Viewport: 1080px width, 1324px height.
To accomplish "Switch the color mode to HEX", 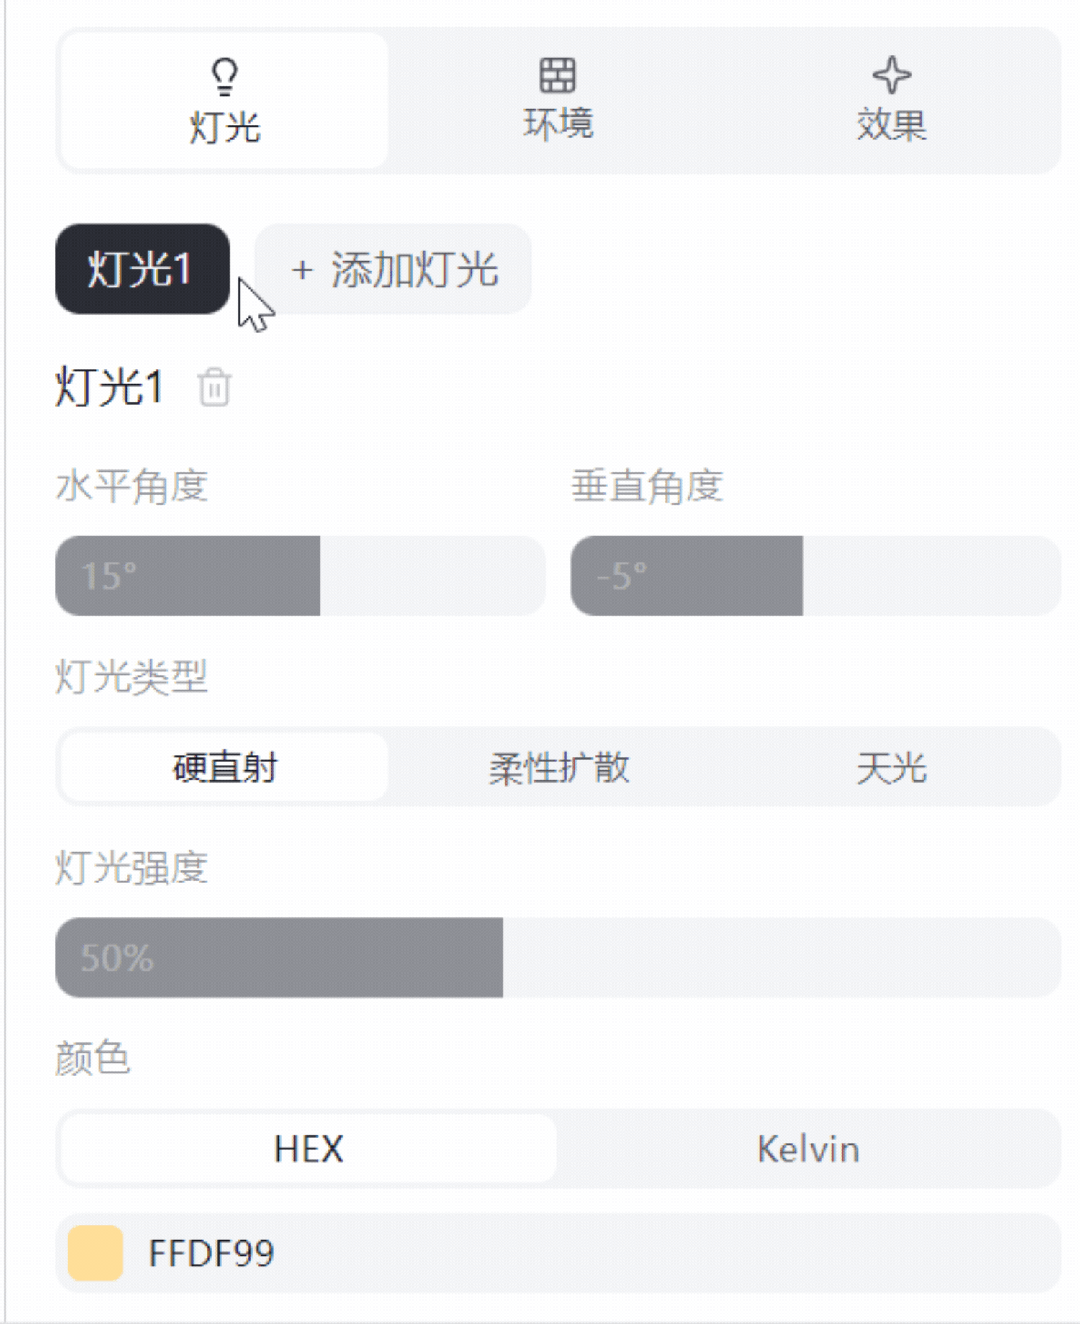I will (308, 1149).
